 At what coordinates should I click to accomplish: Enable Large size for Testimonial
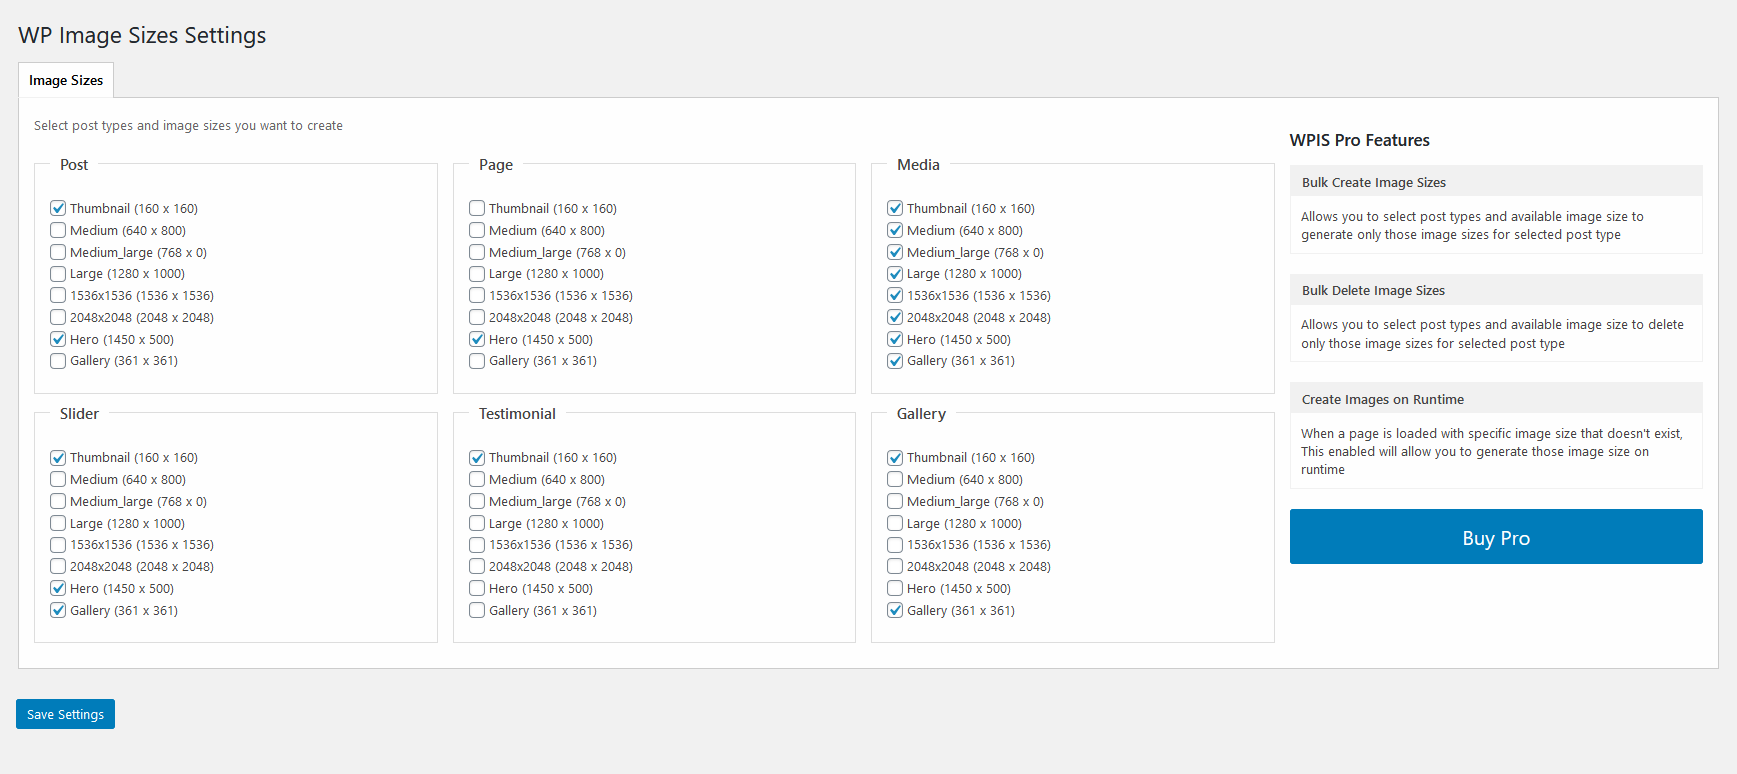477,523
